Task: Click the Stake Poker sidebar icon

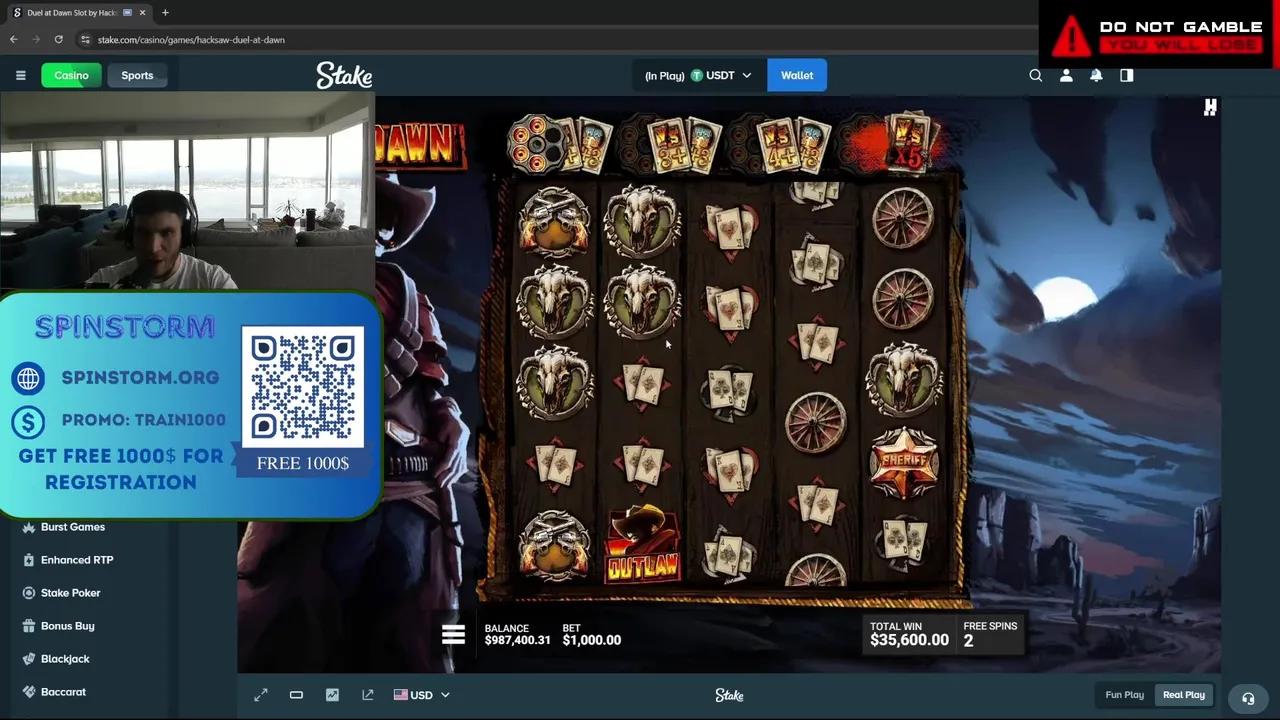Action: click(x=29, y=593)
